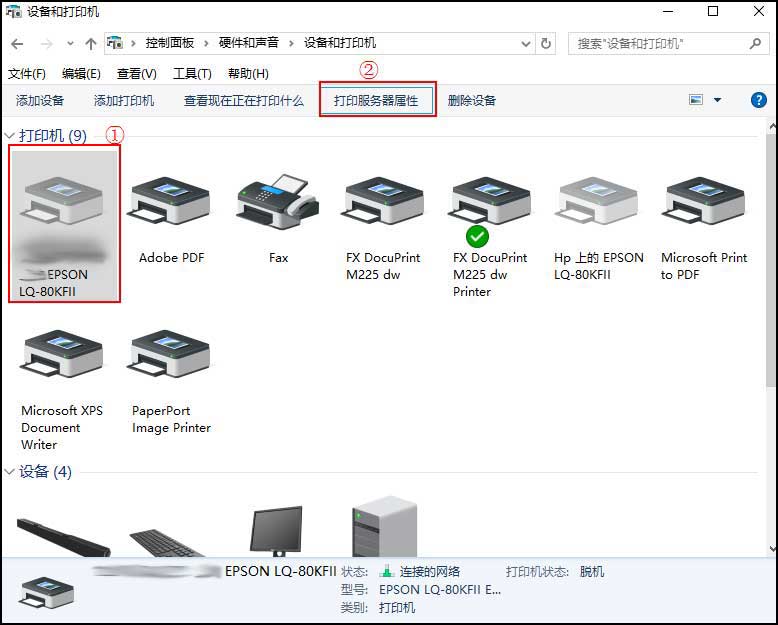Open the 工具(T) menu
Viewport: 778px width, 625px height.
[192, 74]
